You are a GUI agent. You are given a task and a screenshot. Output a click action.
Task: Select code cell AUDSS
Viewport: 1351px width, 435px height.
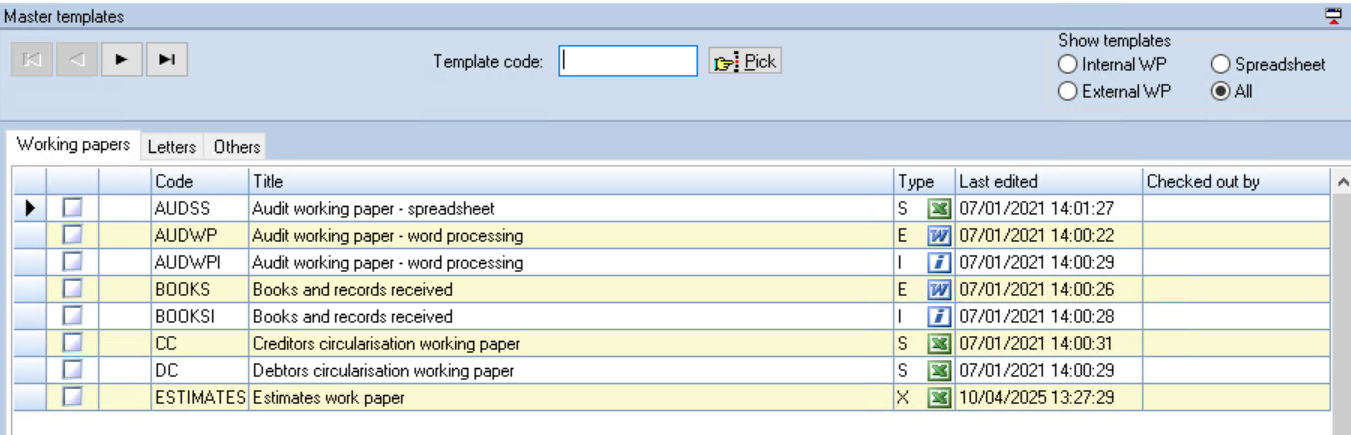(199, 209)
